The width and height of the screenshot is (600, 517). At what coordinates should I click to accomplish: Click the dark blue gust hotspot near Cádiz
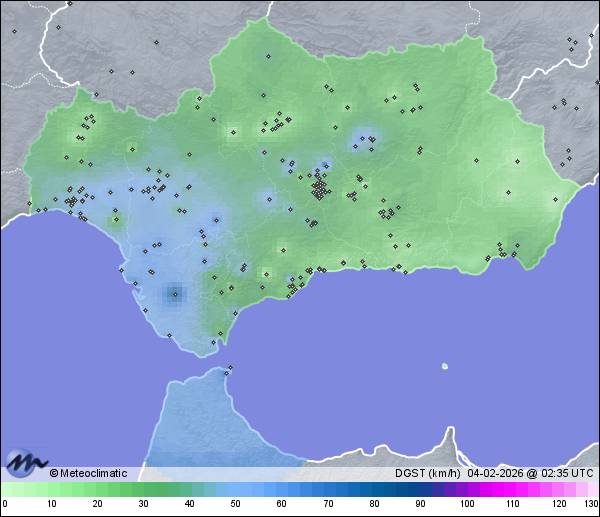click(175, 293)
